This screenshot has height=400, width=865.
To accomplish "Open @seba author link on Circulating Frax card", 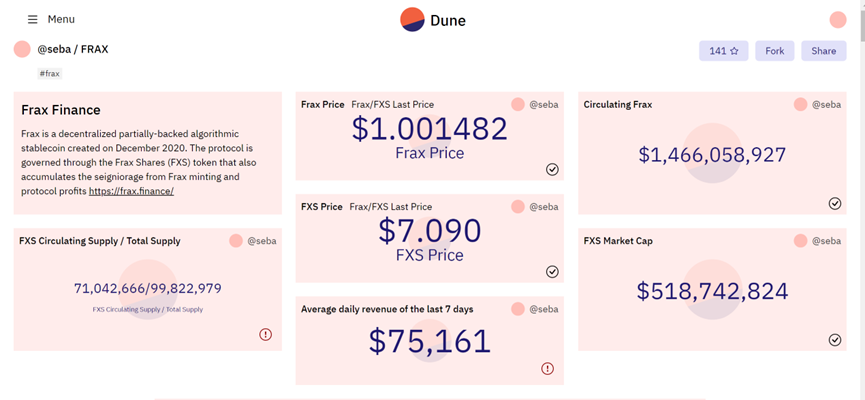I will 826,104.
